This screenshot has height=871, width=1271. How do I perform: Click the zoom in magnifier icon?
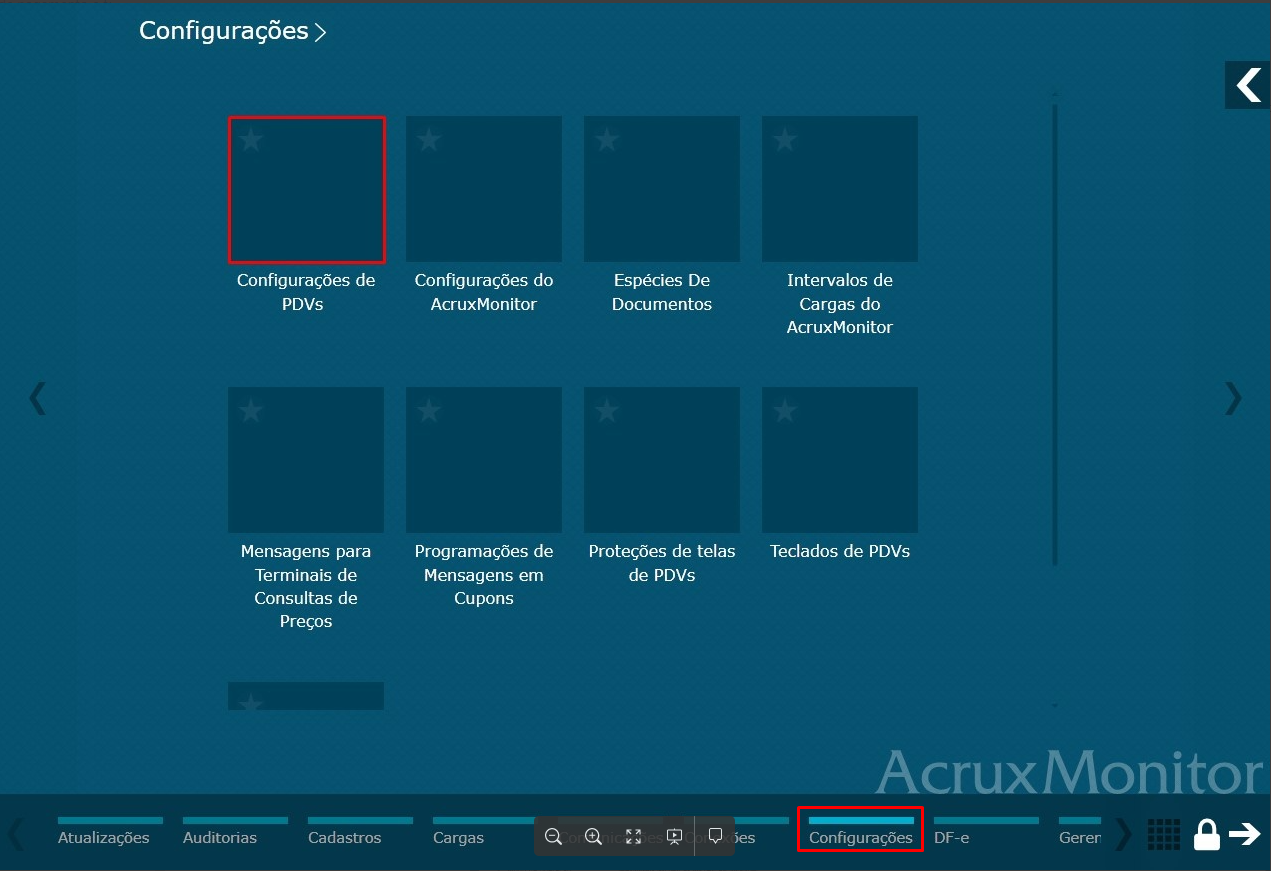coord(593,836)
